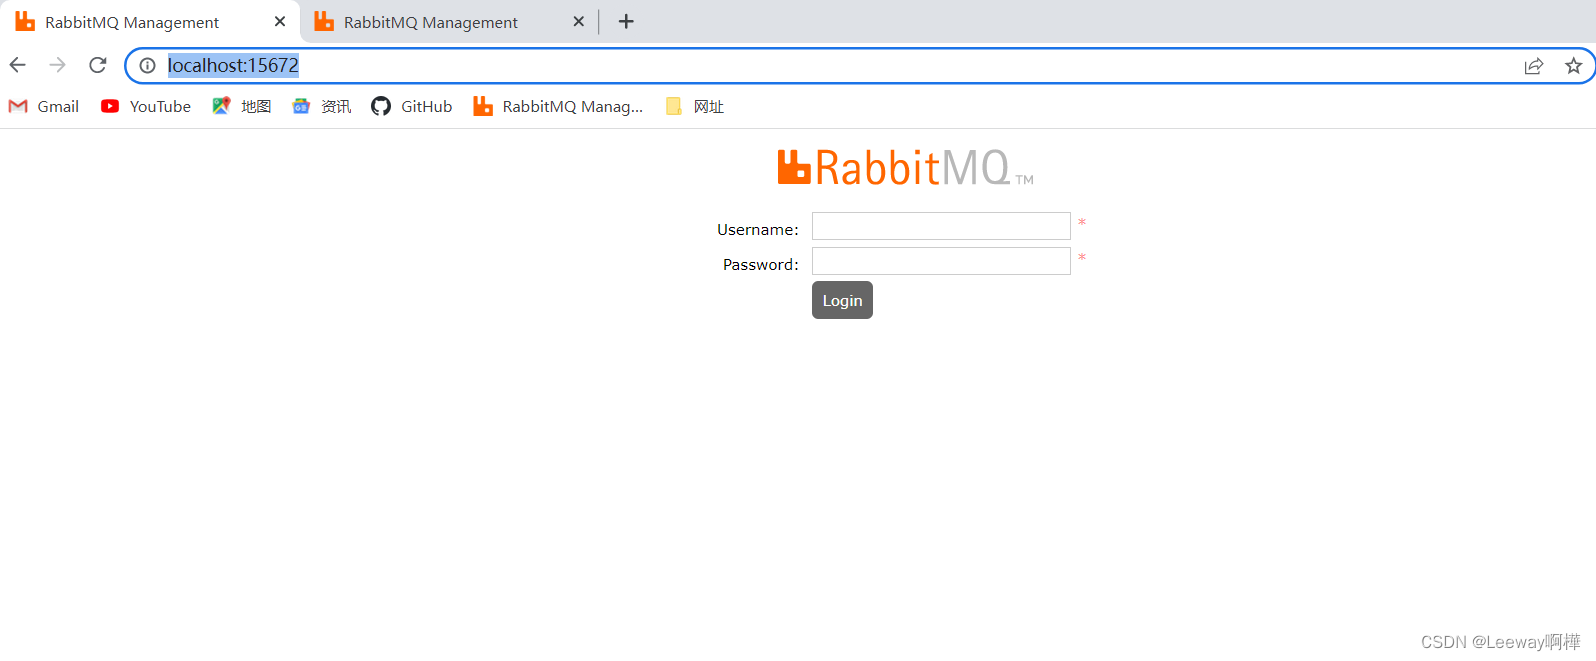Viewport: 1596px width, 661px height.
Task: Close the second RabbitMQ Management tab
Action: [x=579, y=21]
